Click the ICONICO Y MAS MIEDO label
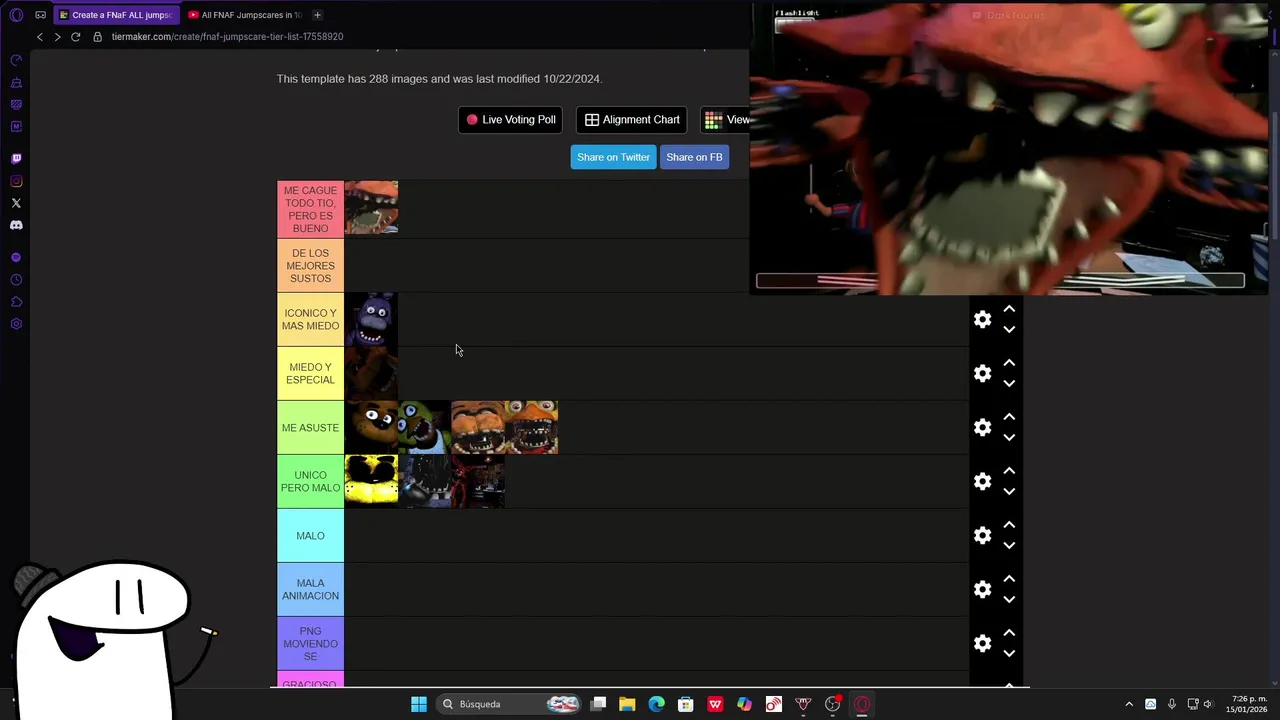Viewport: 1280px width, 720px height. pyautogui.click(x=310, y=319)
